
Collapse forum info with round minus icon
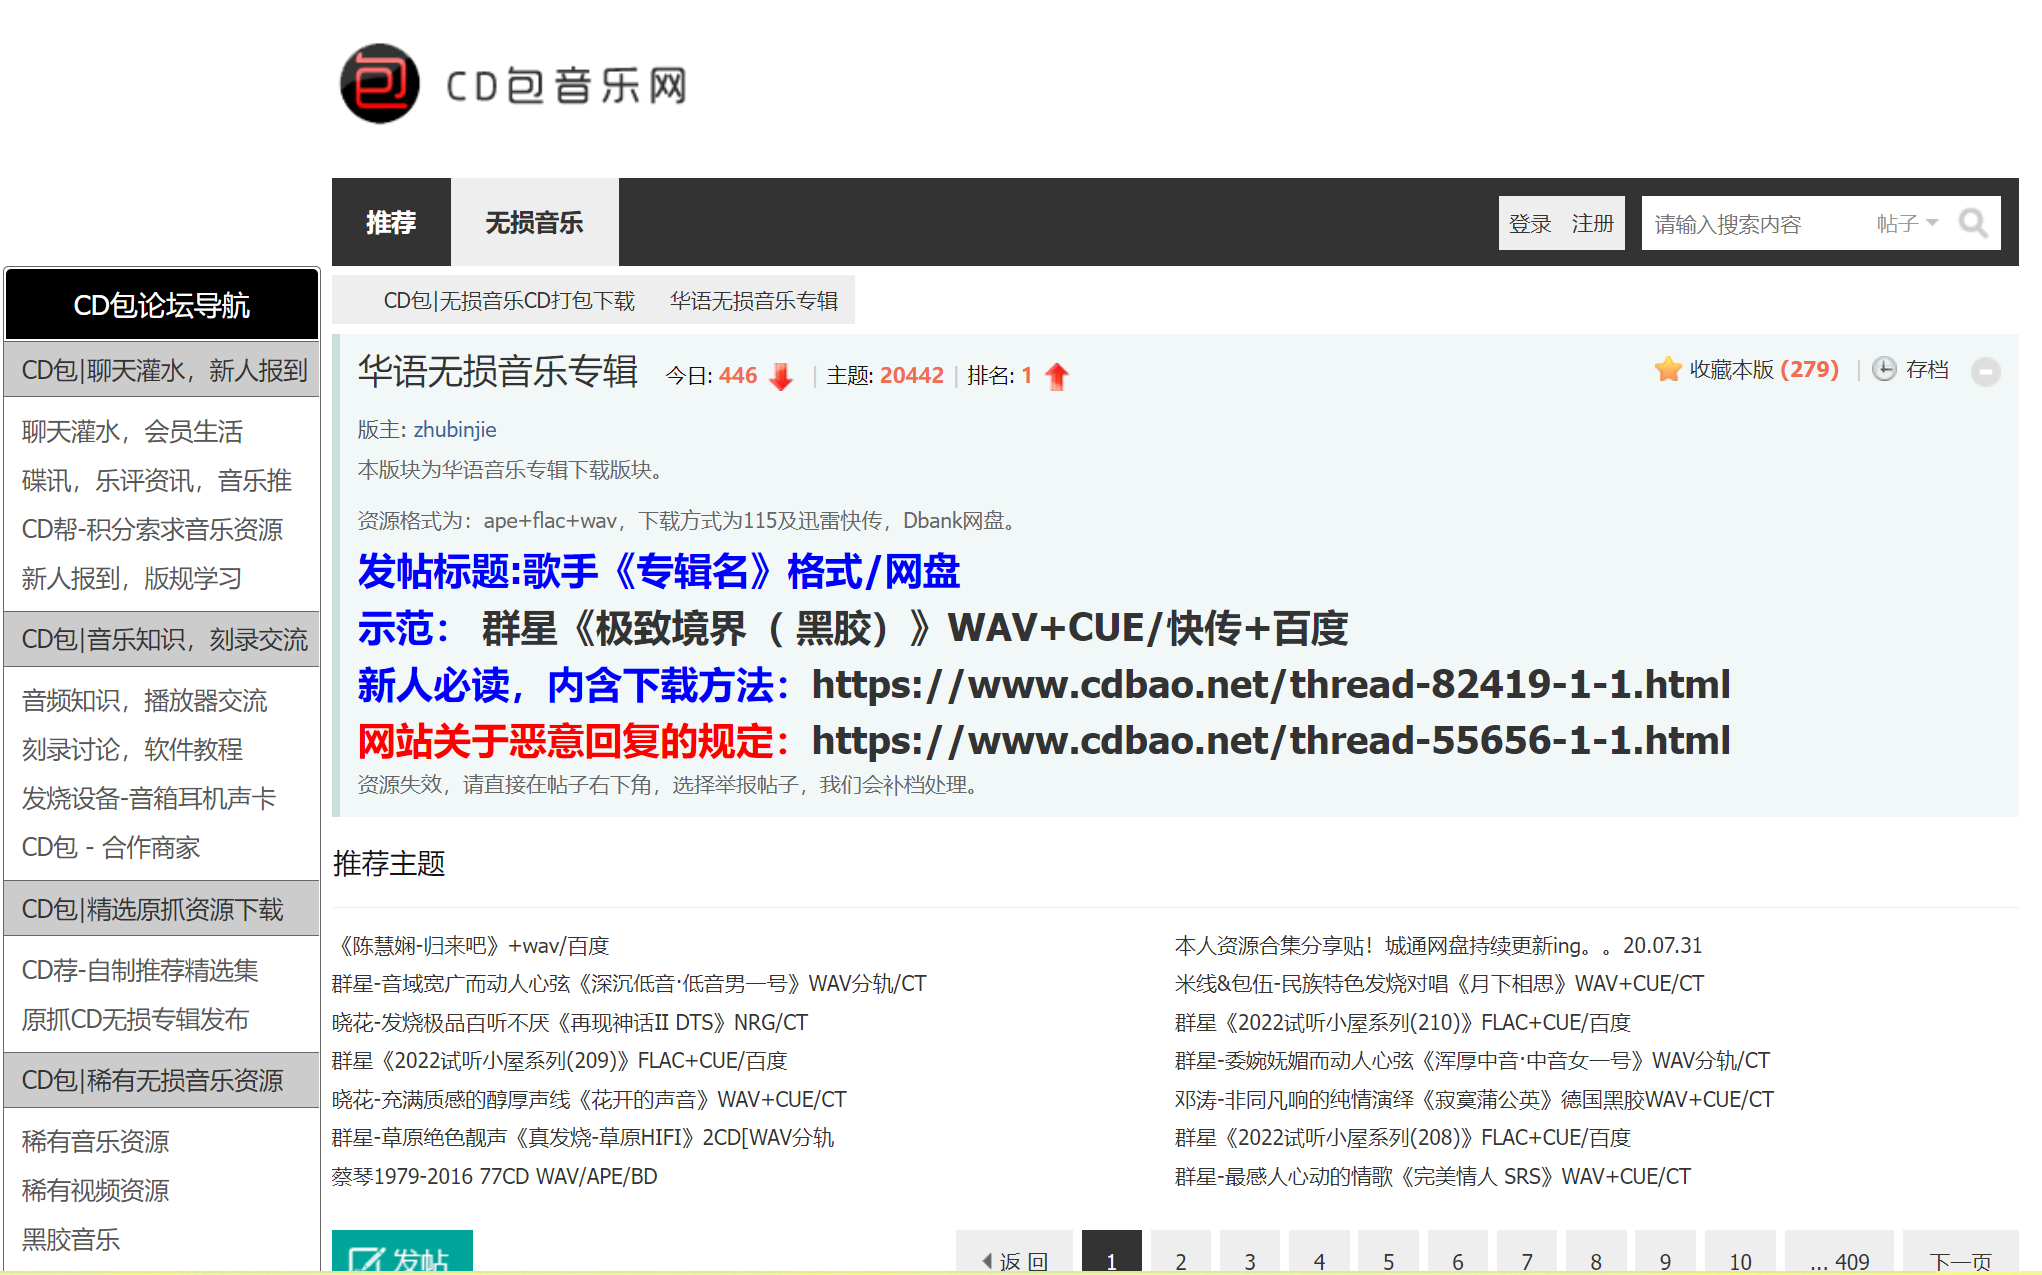pyautogui.click(x=1985, y=372)
